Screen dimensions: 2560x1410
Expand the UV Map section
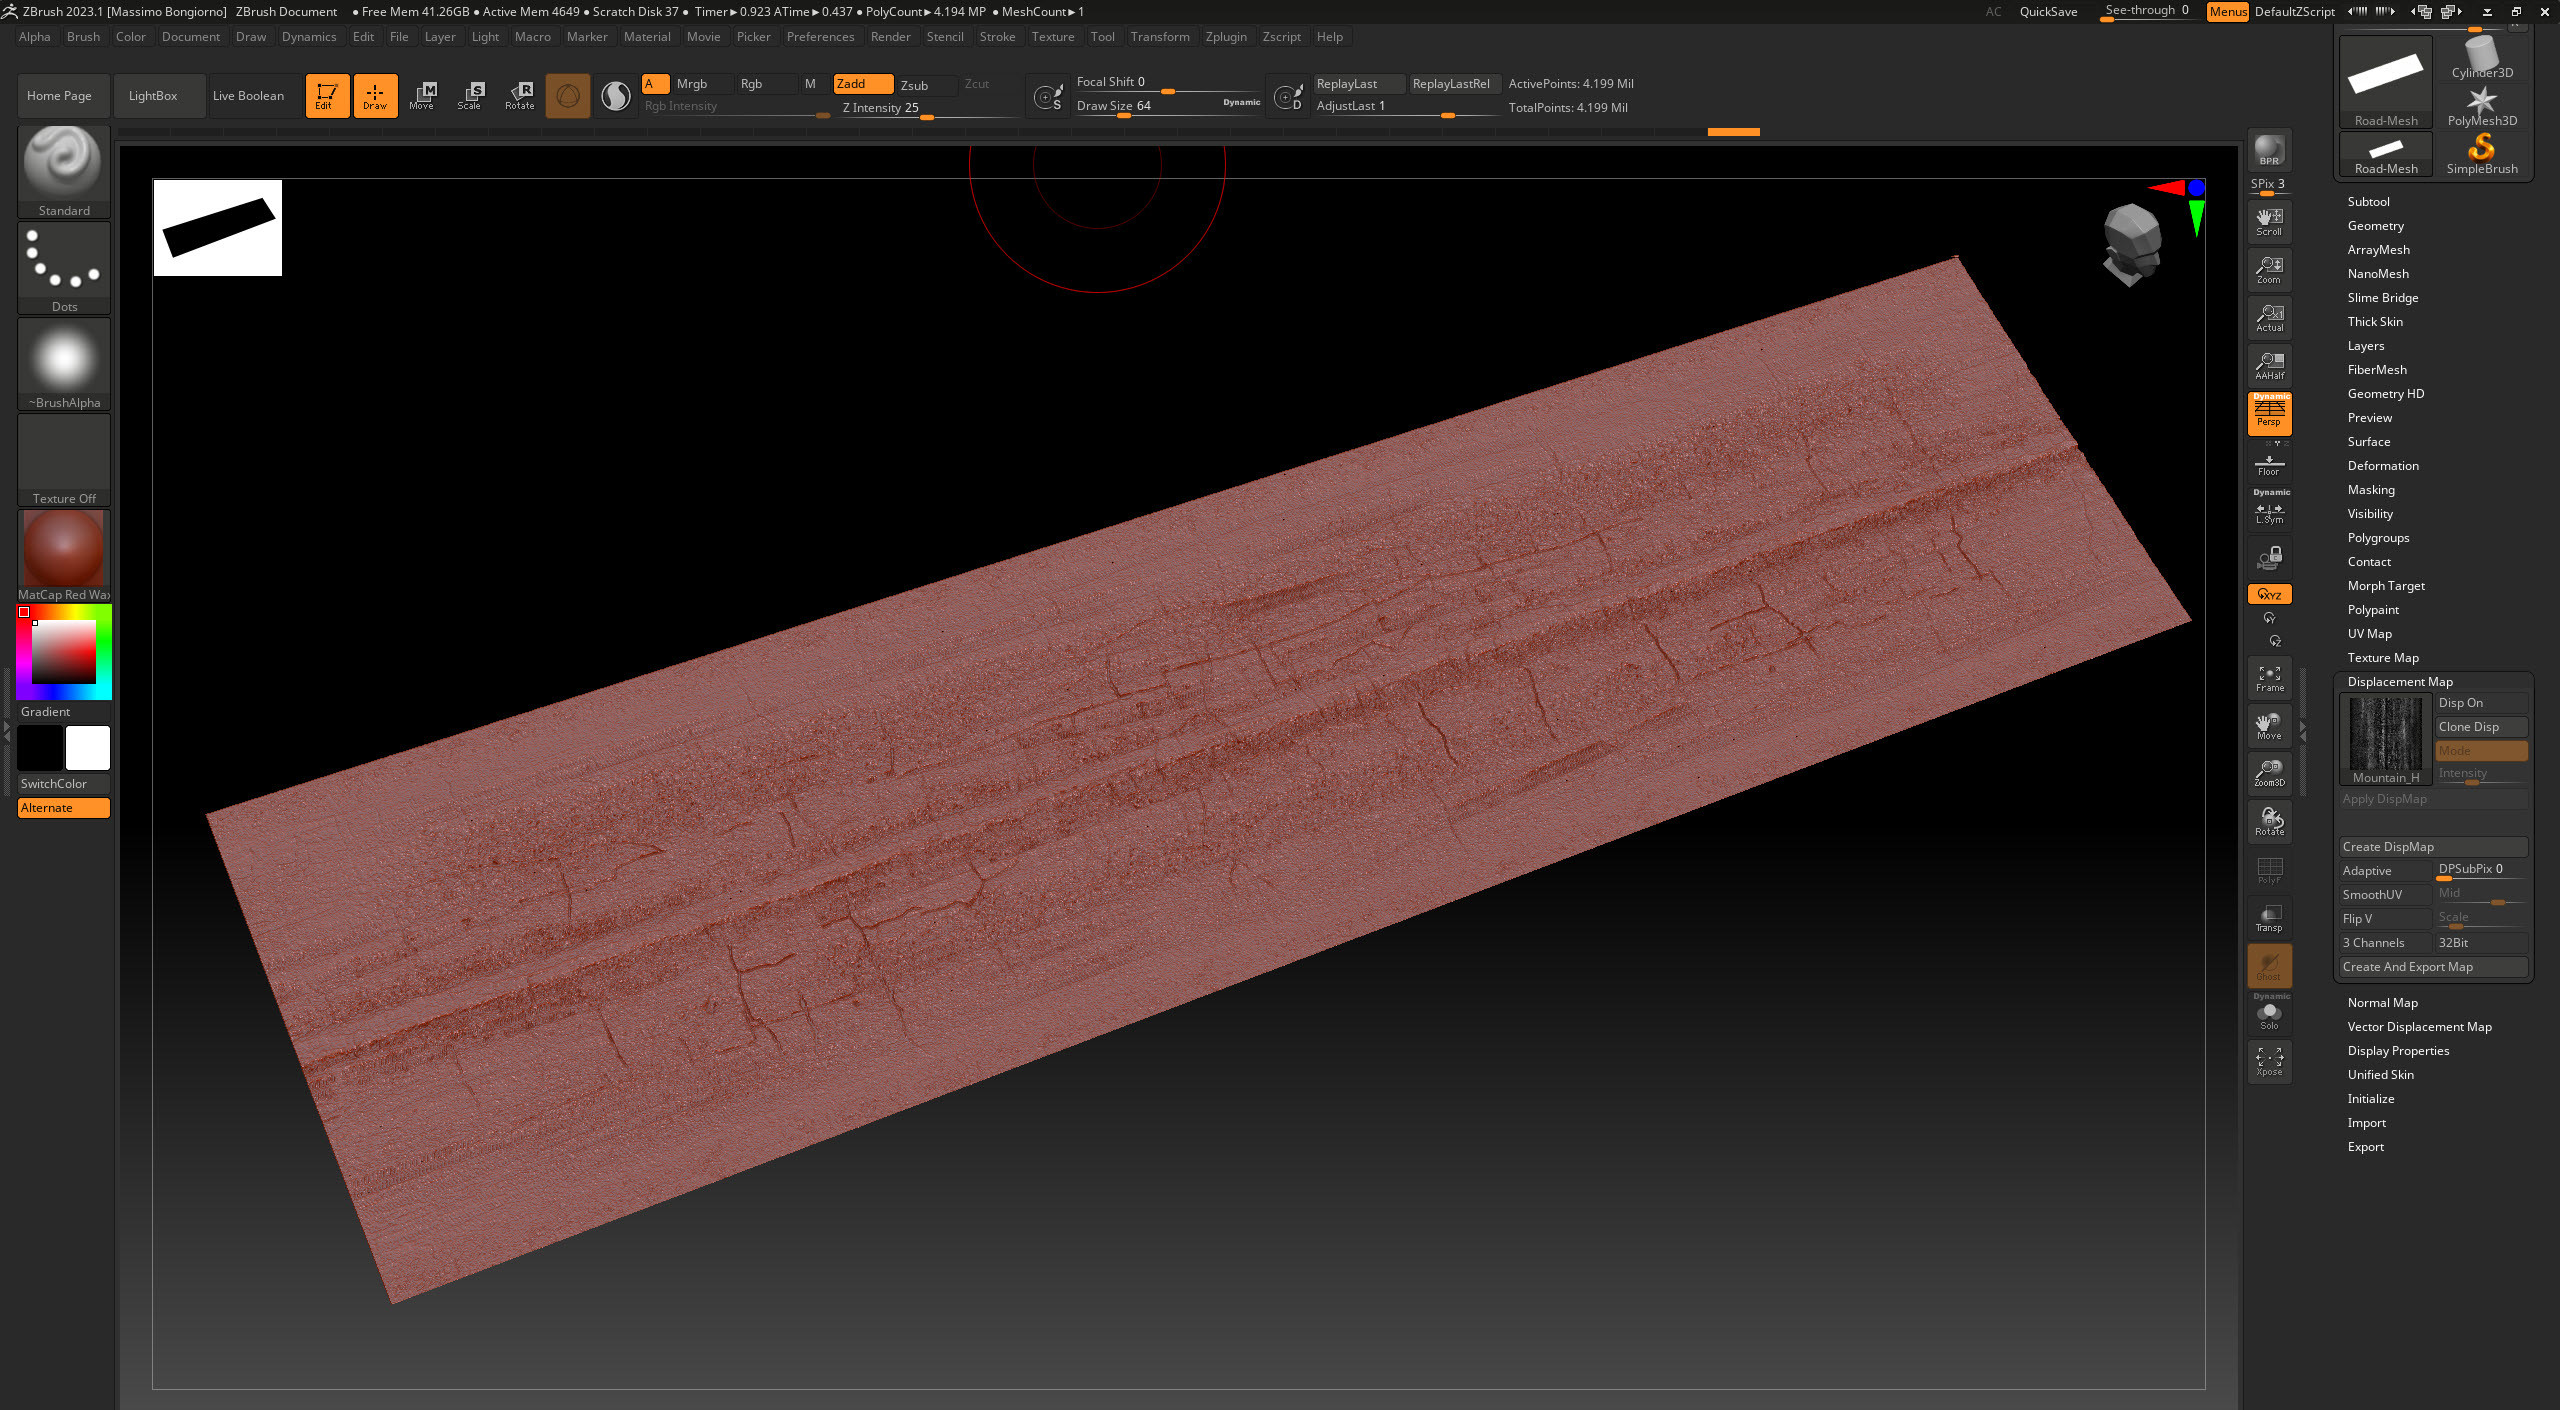[2370, 634]
